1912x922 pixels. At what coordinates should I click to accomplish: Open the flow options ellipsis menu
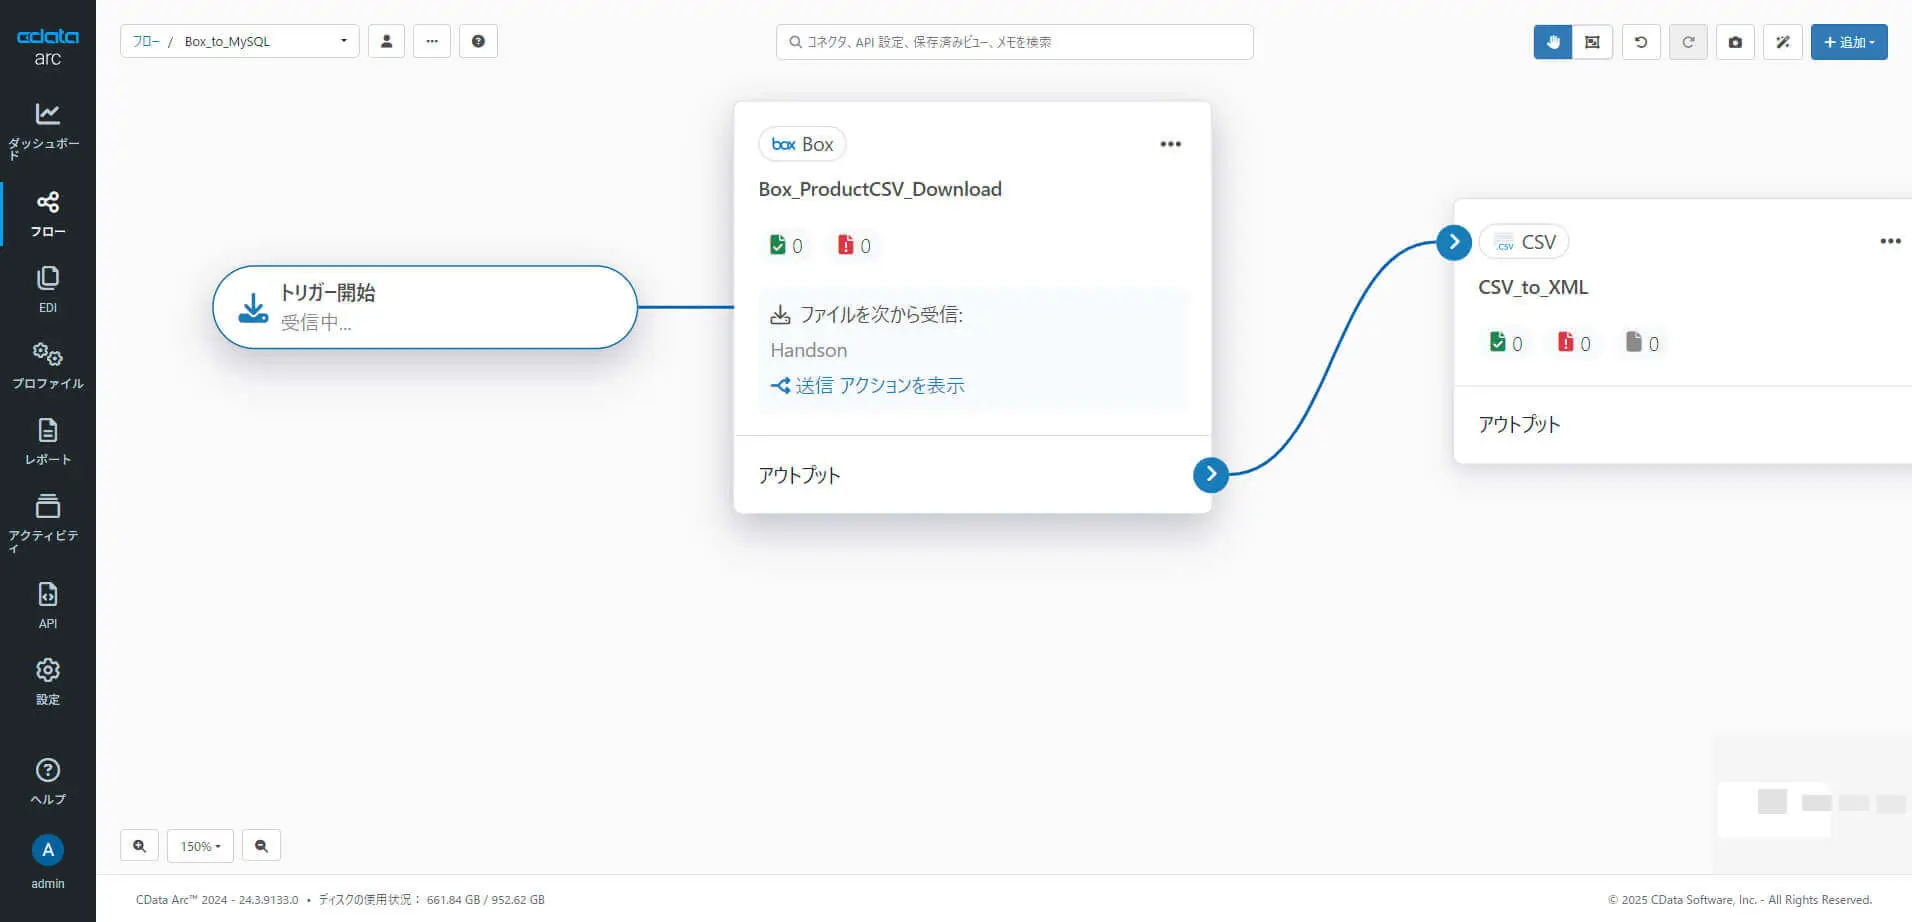click(x=432, y=41)
